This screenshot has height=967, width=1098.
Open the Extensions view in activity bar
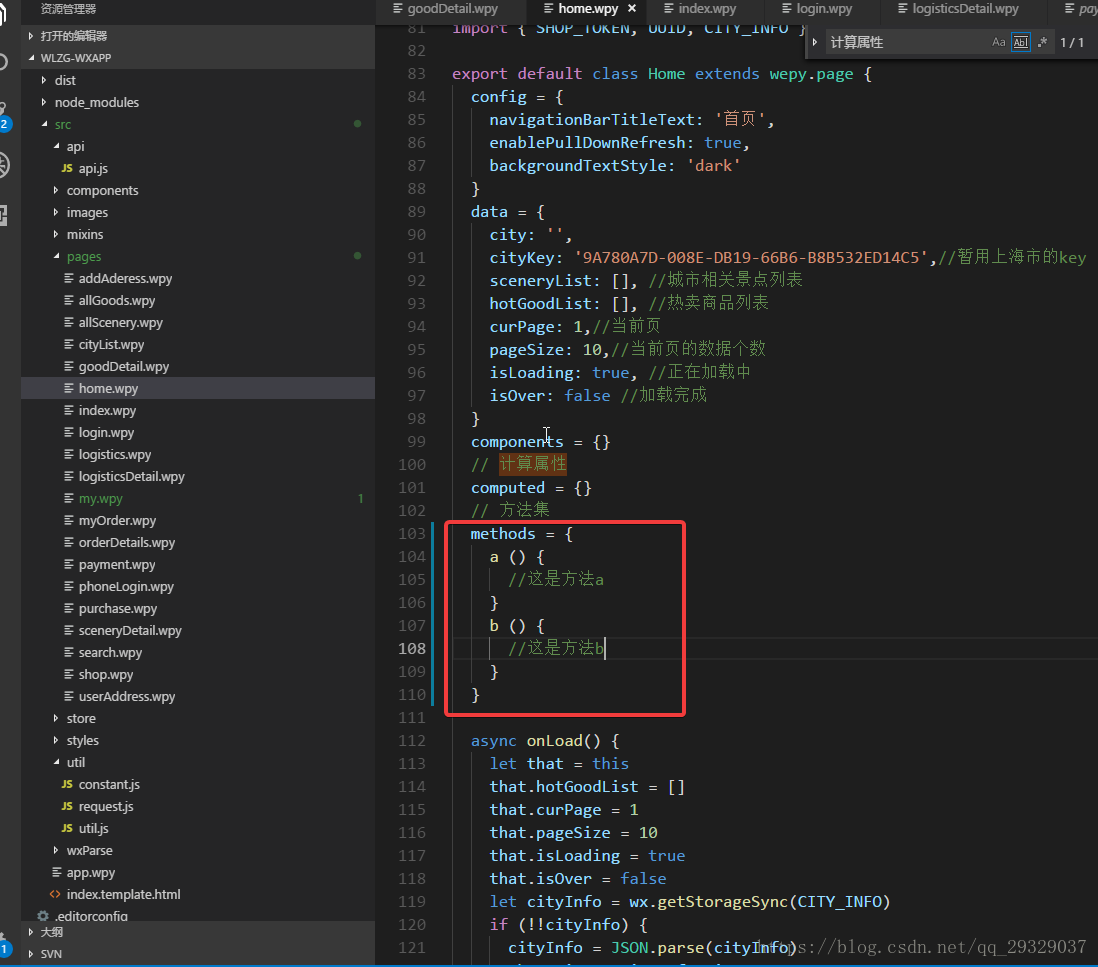coord(4,215)
